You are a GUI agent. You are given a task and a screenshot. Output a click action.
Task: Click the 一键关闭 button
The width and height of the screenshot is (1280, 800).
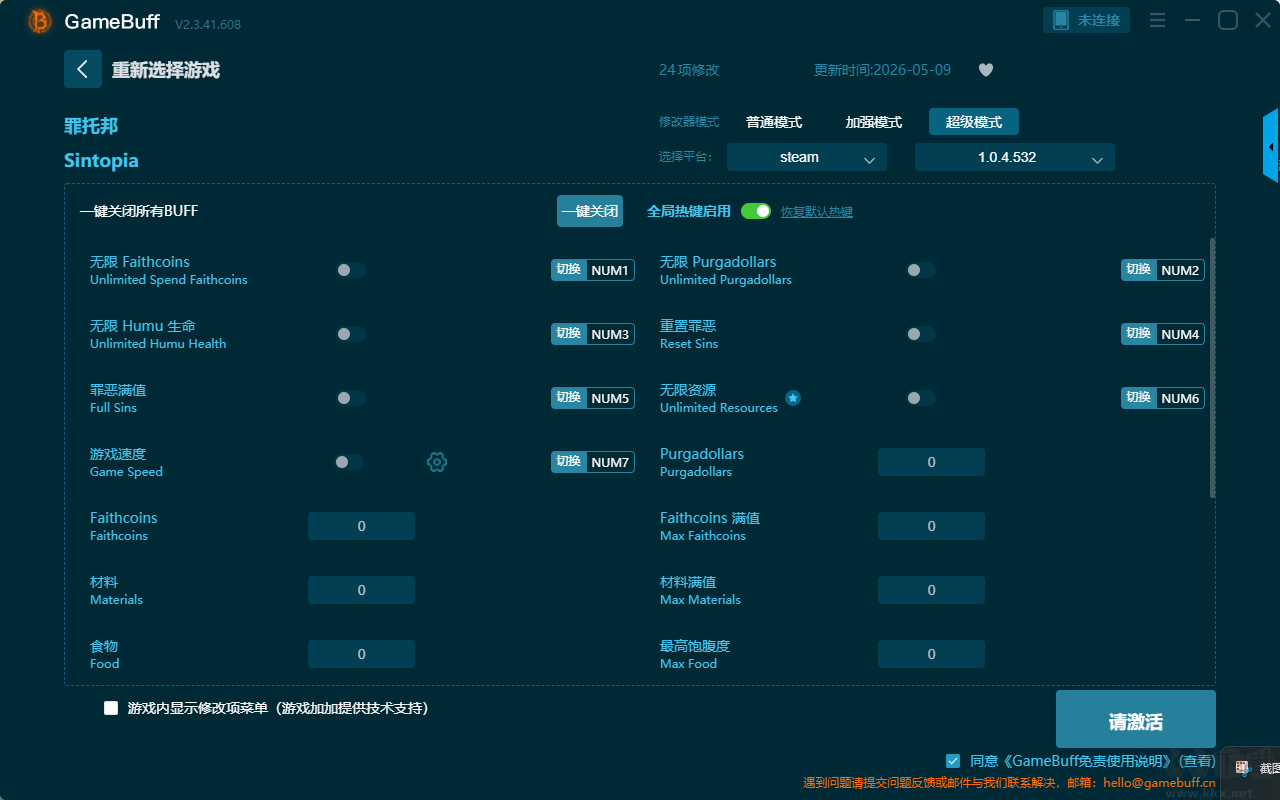[x=590, y=211]
